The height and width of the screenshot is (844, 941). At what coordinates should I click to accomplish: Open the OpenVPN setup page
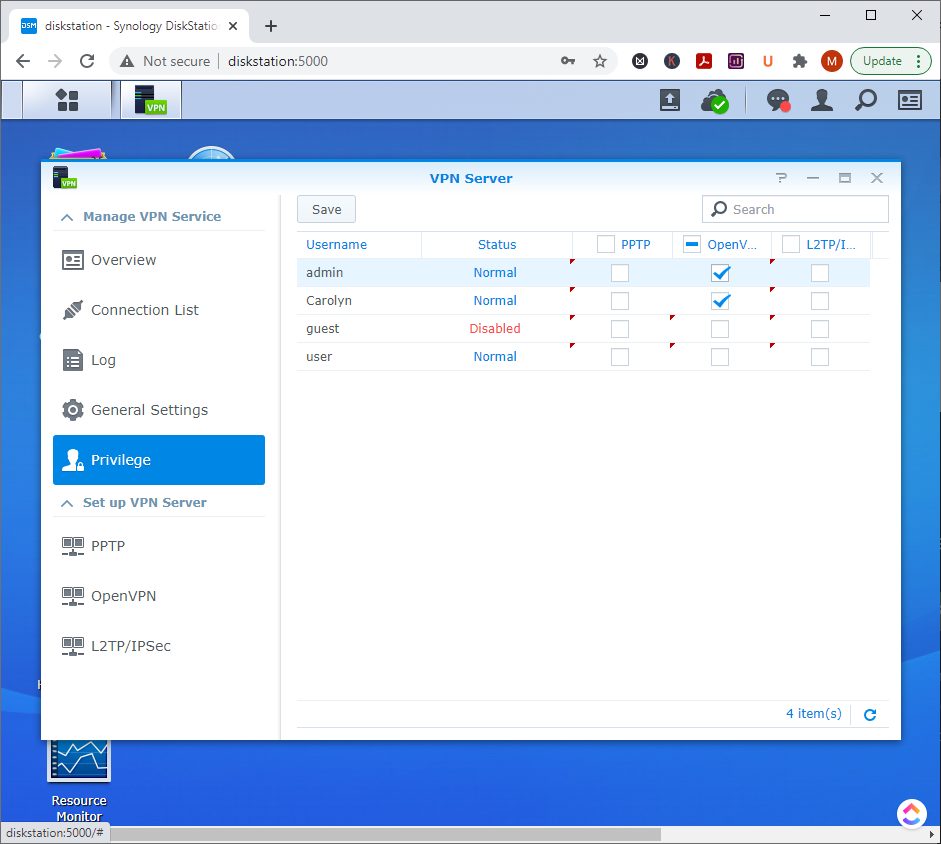[158, 596]
